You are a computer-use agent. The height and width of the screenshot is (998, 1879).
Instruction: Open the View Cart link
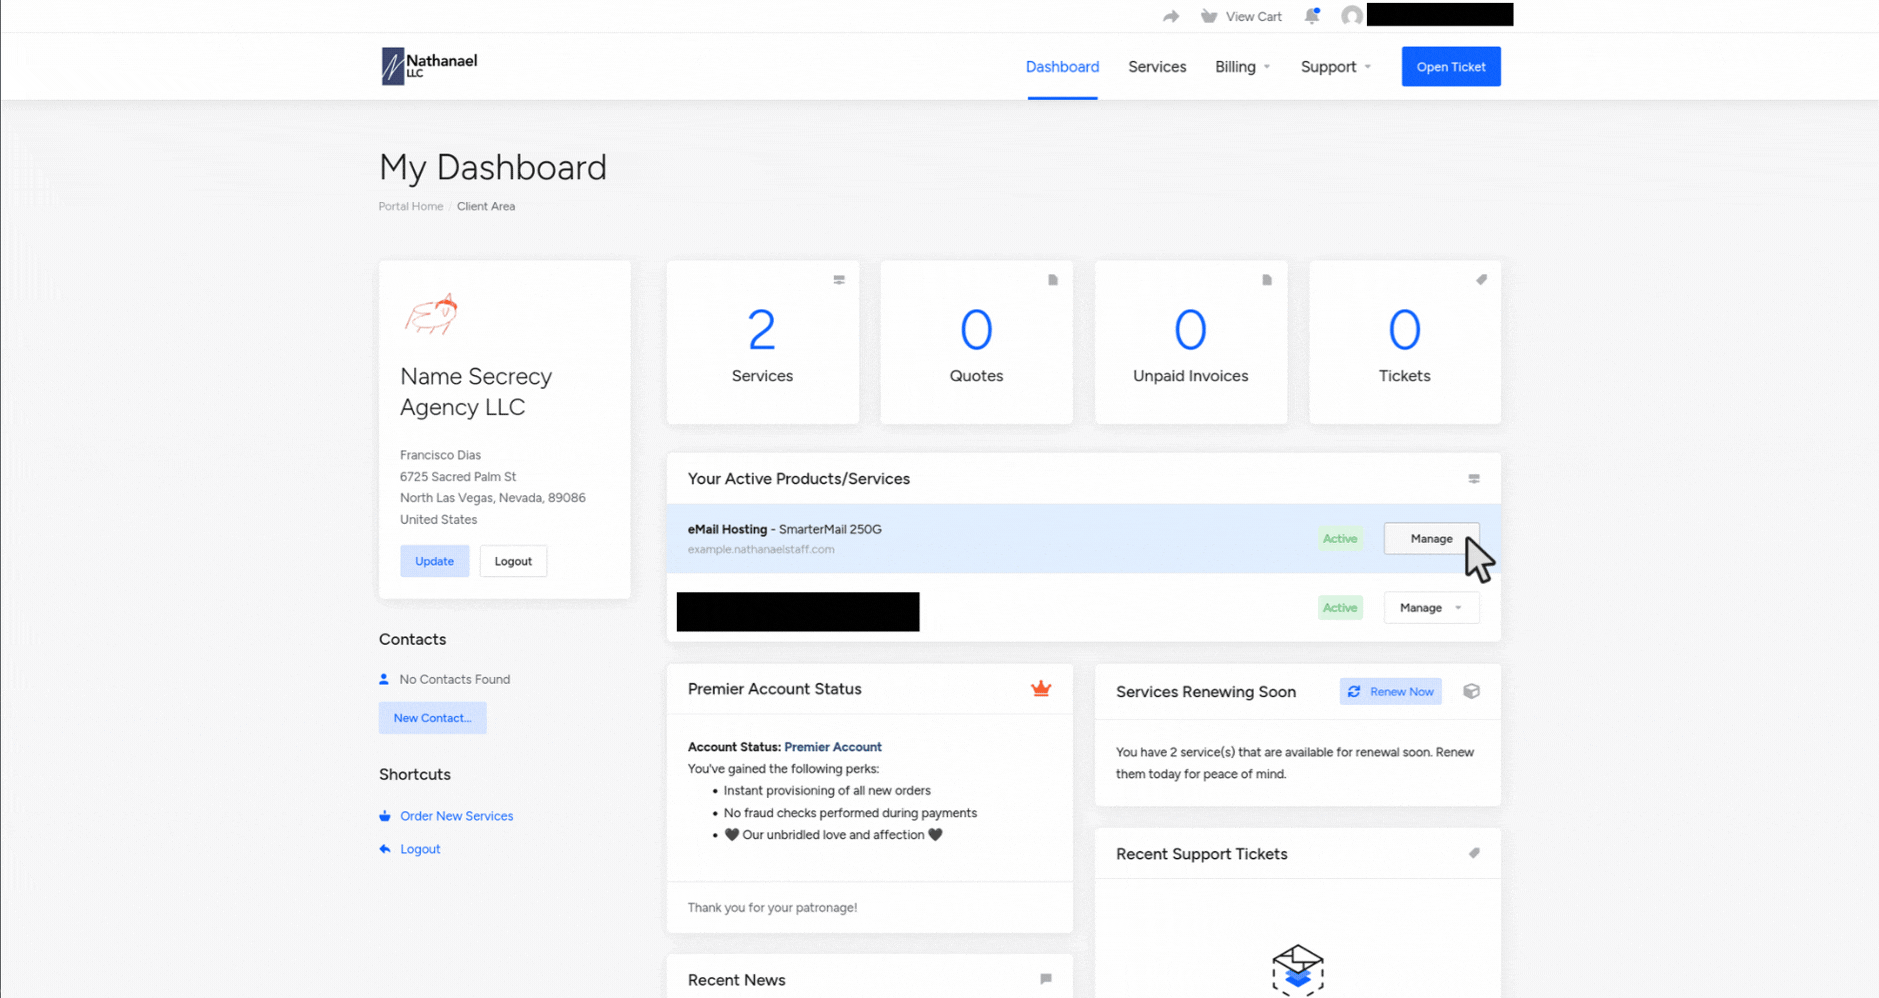[x=1242, y=16]
